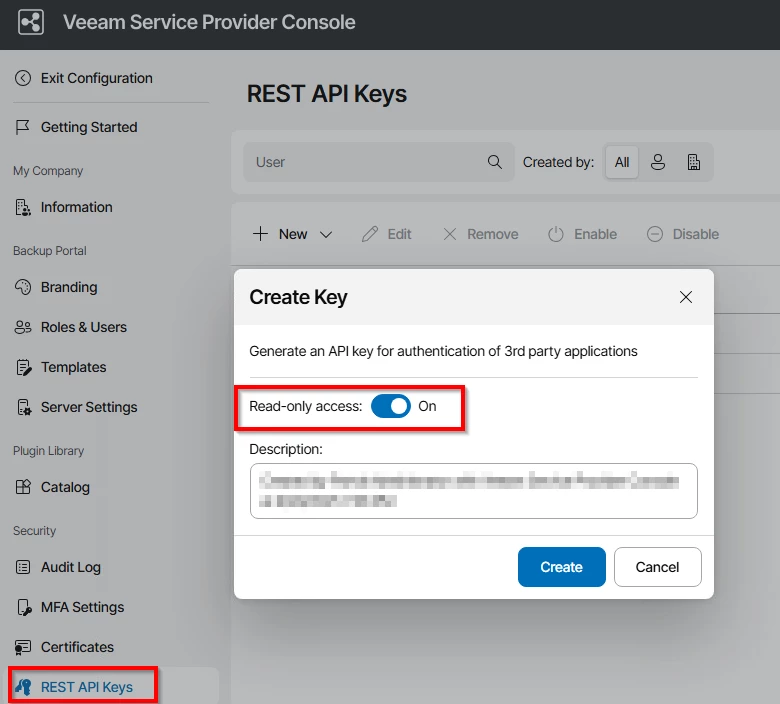Click the Exit Configuration back arrow icon
Screen dimensions: 780x704
pos(23,78)
